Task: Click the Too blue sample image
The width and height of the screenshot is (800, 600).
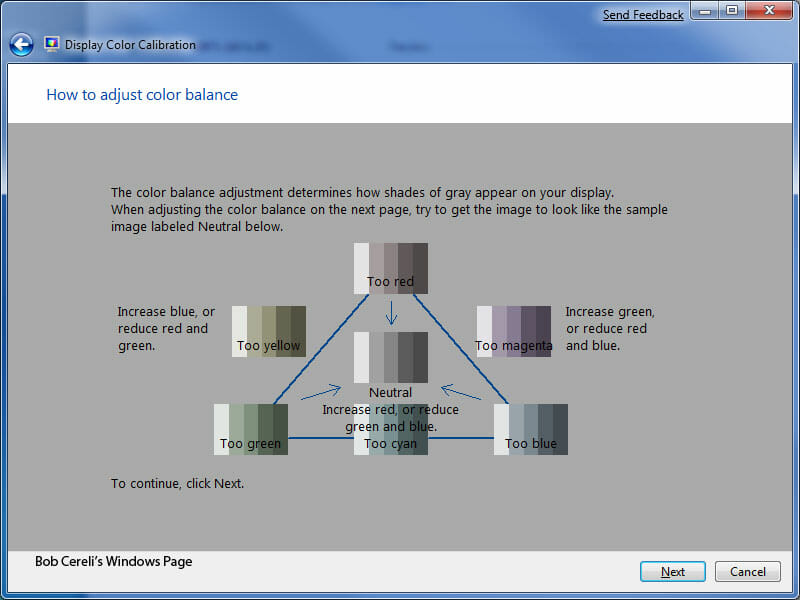Action: 531,429
